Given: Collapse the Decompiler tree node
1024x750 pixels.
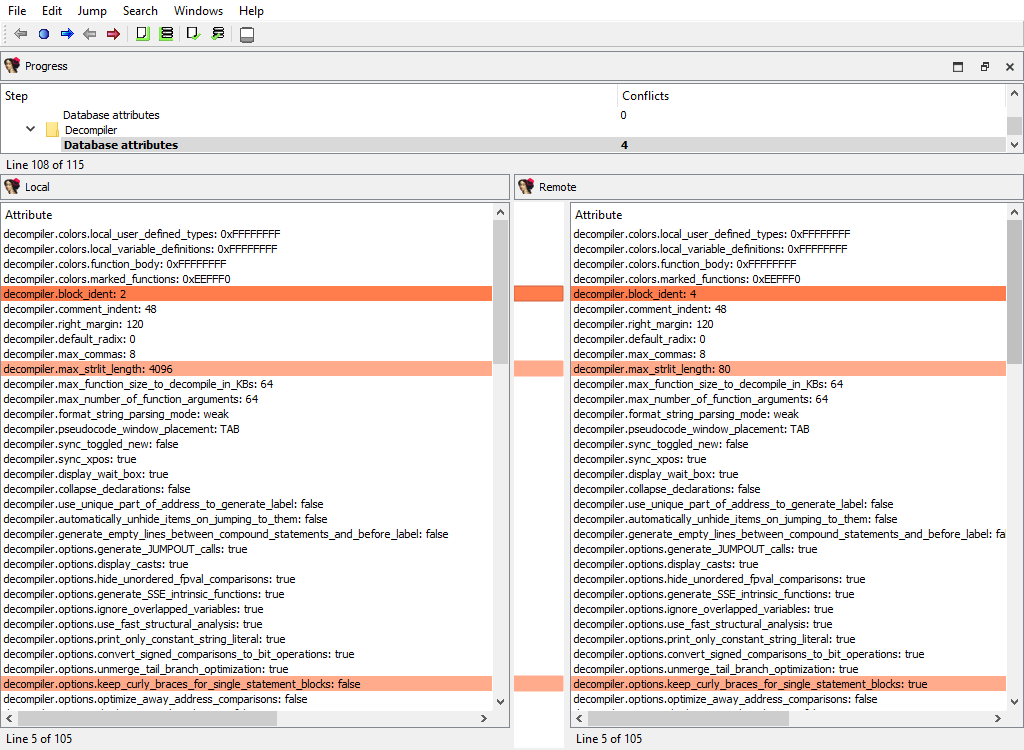Looking at the screenshot, I should (31, 130).
